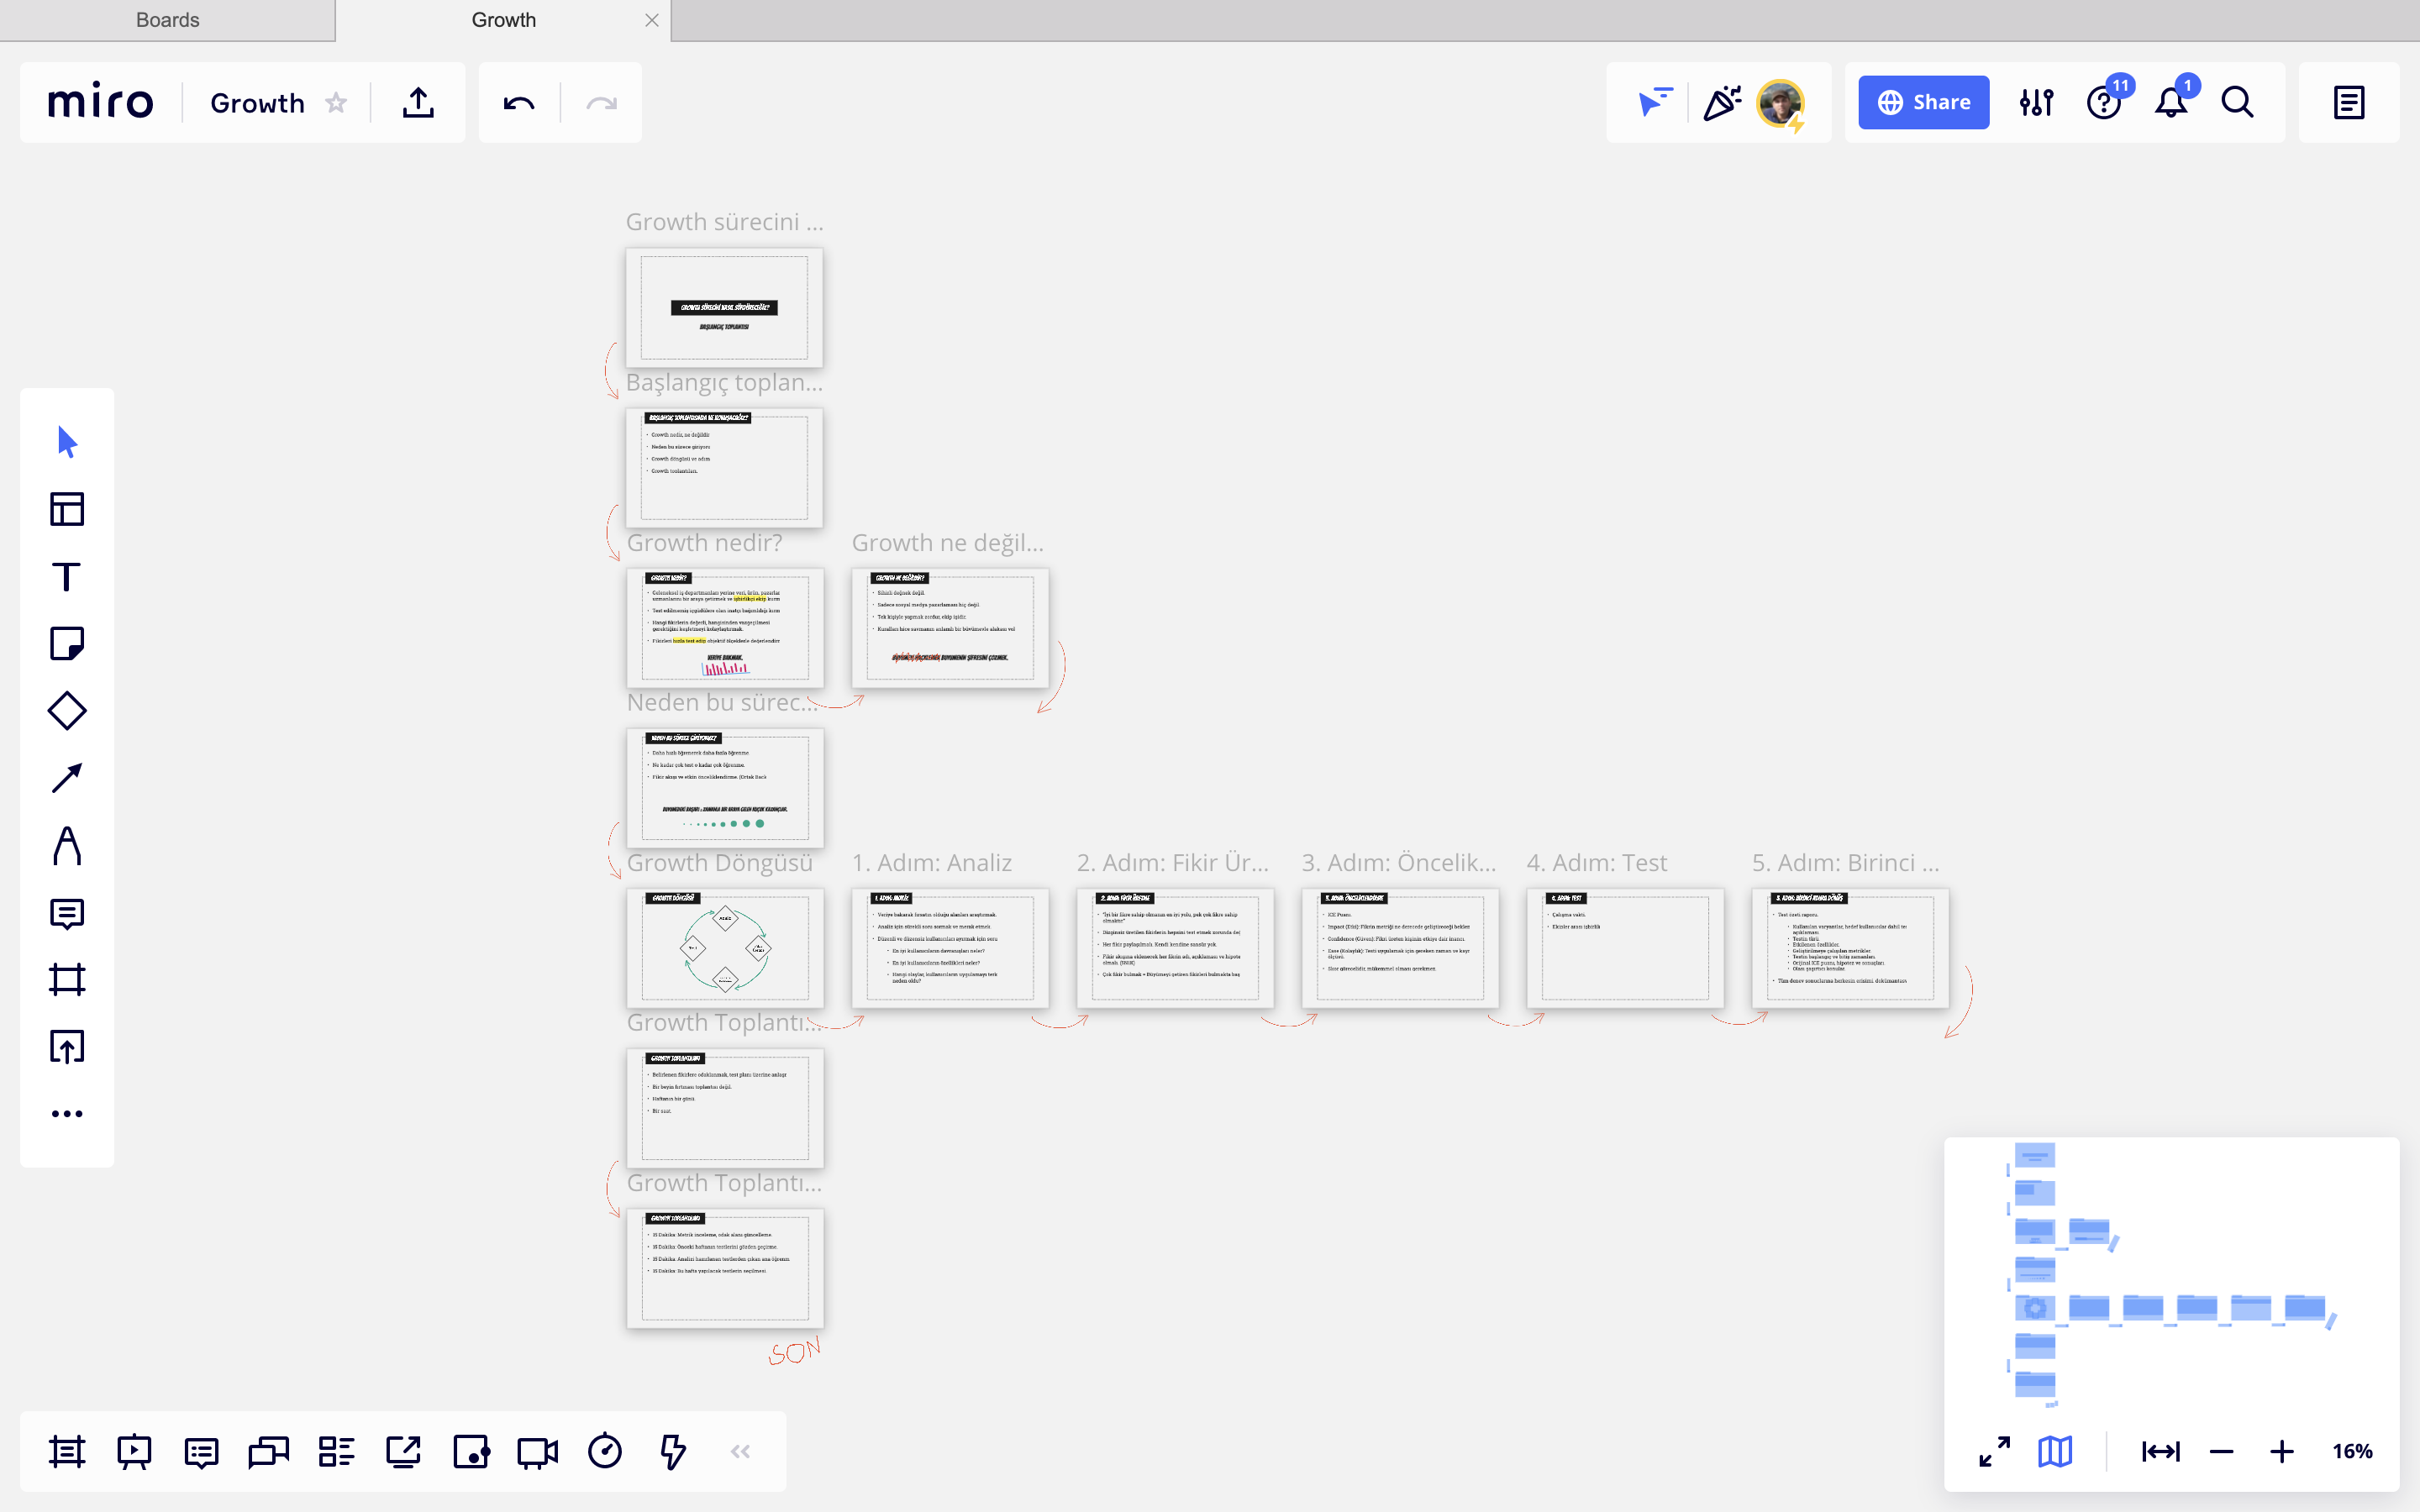Open the Upload tool
This screenshot has height=1512, width=2420.
point(67,1047)
